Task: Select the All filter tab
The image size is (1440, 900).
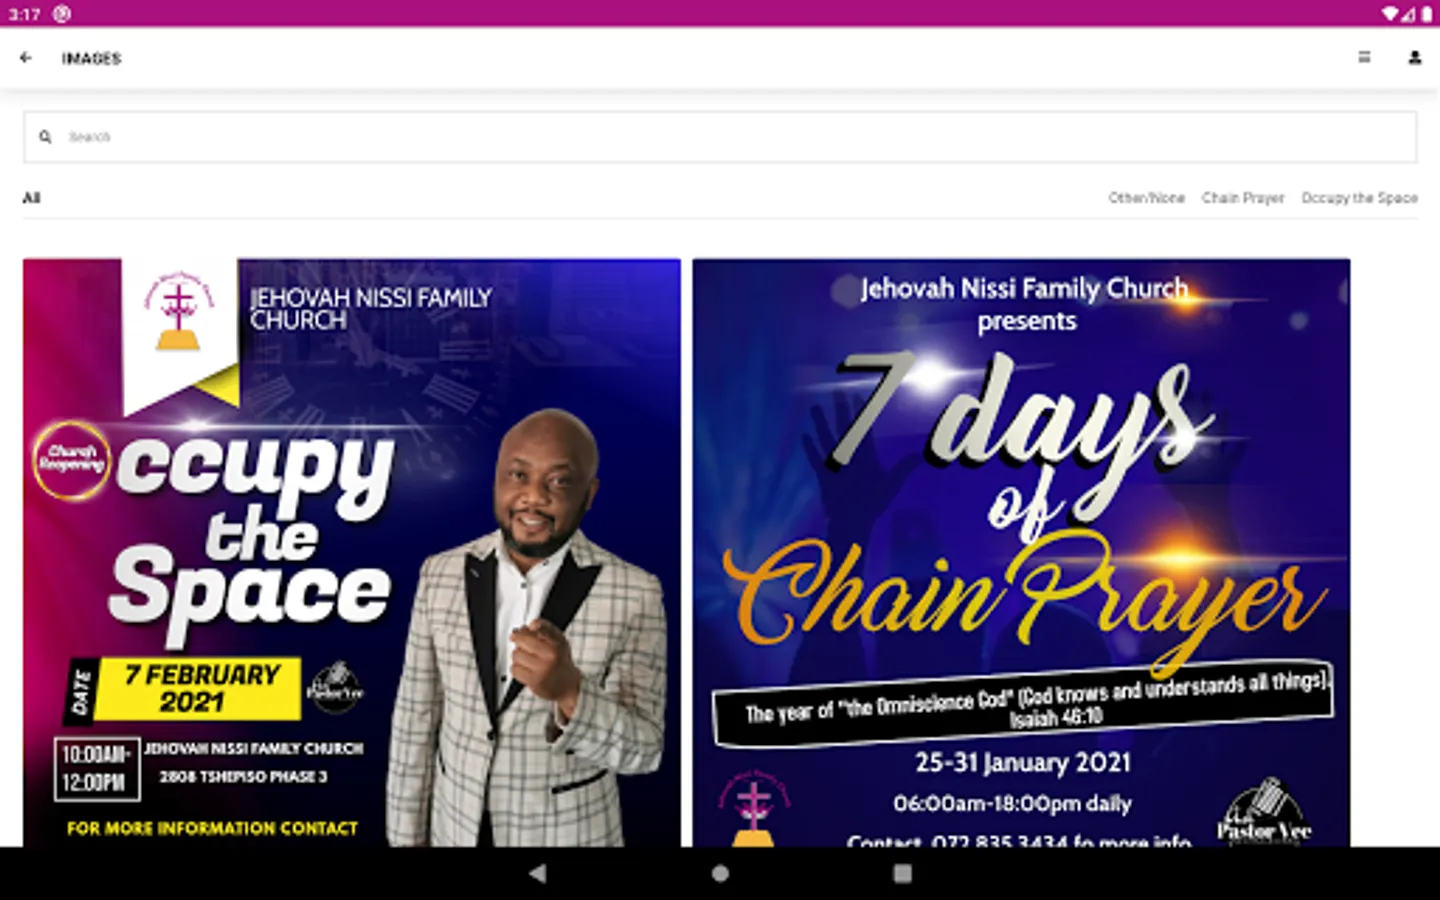Action: [x=32, y=198]
